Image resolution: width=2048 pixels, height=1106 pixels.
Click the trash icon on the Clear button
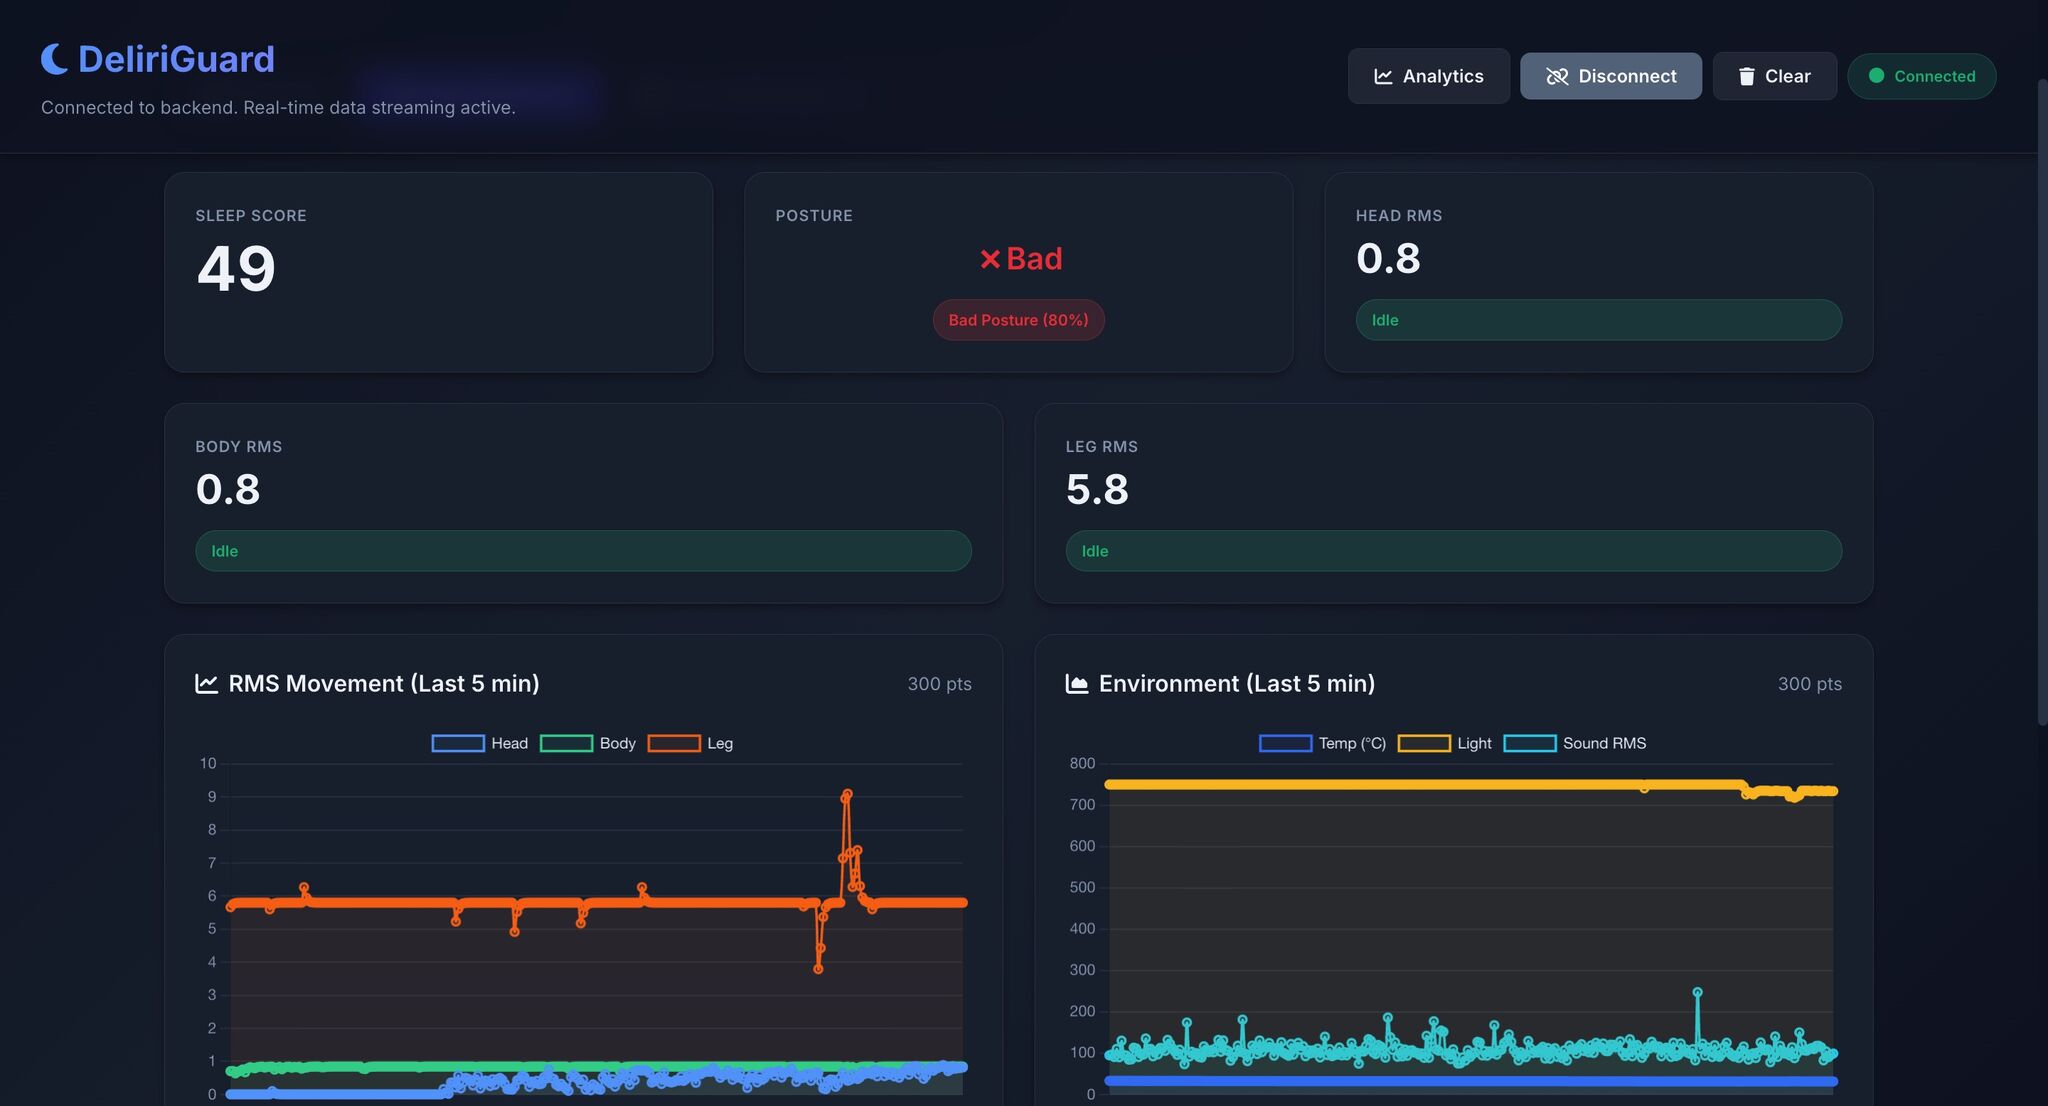click(x=1747, y=75)
